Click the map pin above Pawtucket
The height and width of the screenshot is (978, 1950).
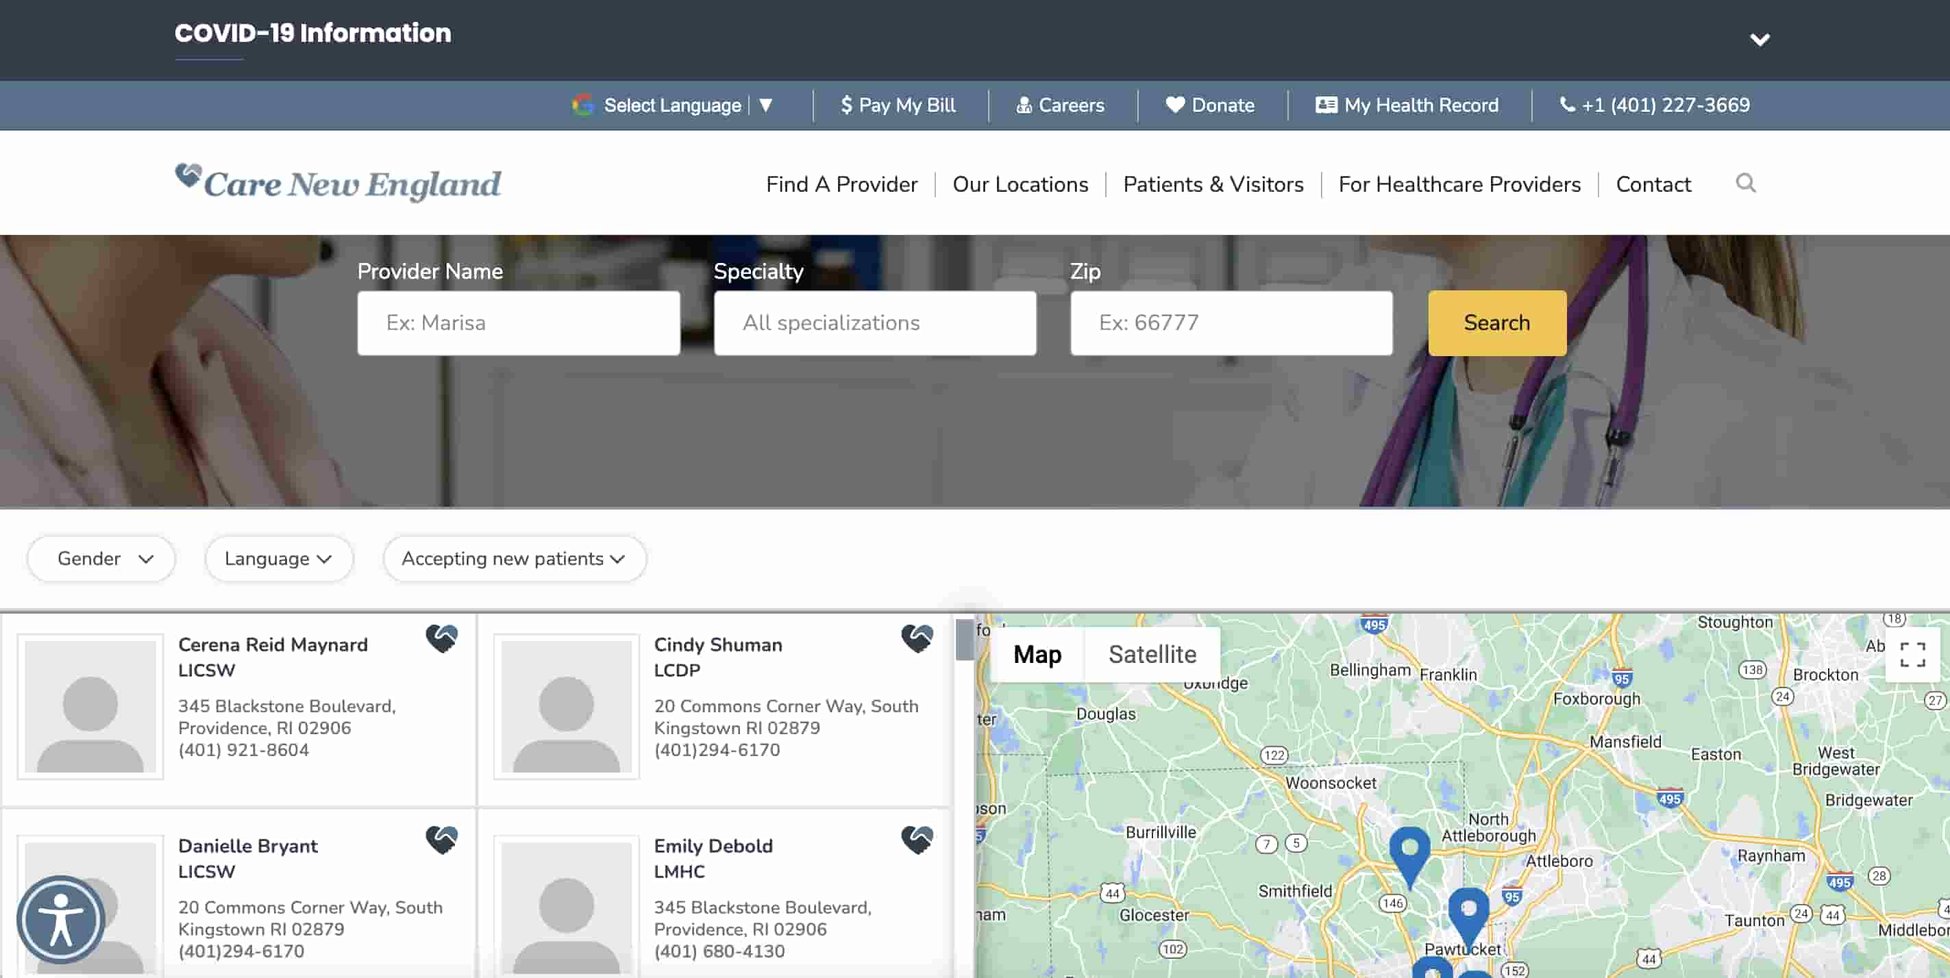(x=1468, y=918)
